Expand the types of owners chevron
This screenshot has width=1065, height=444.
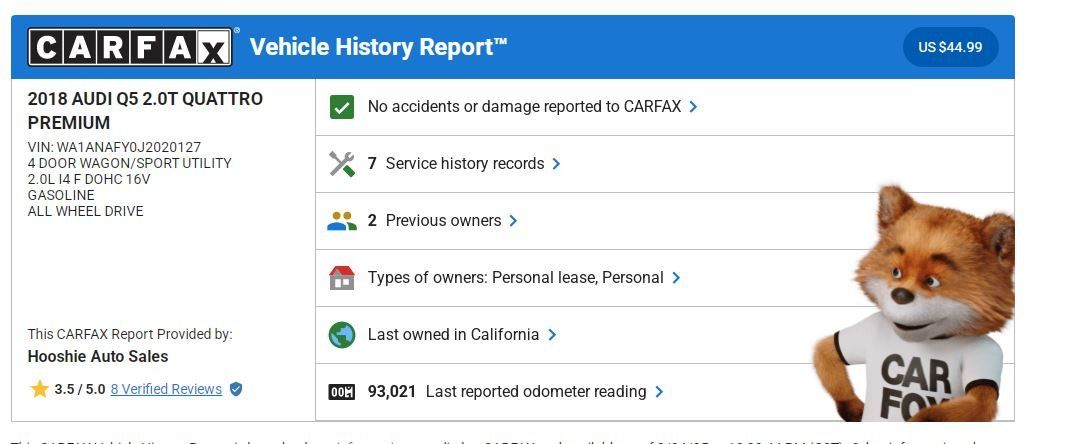point(676,278)
